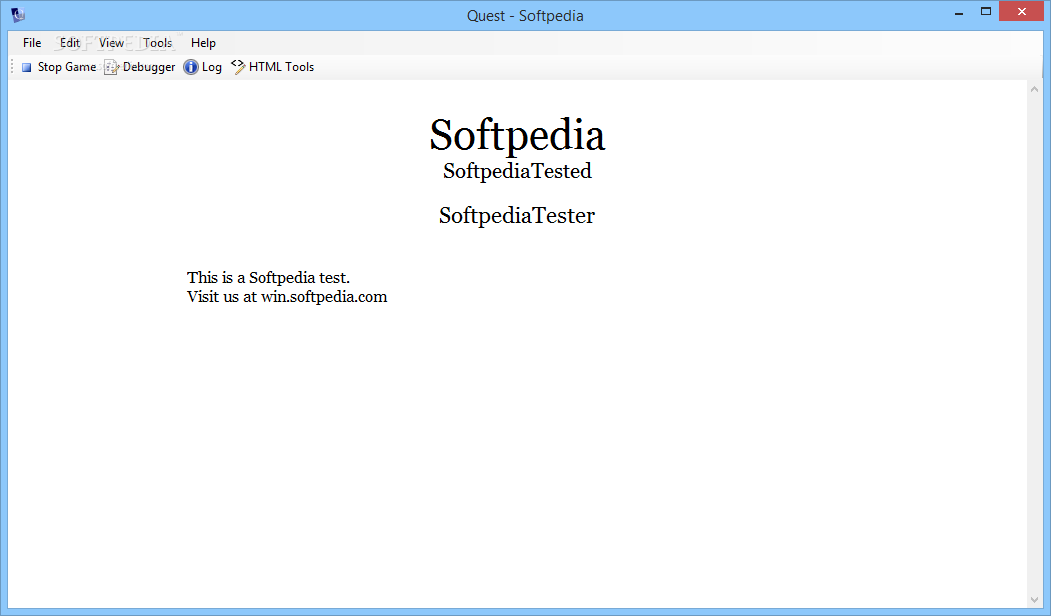
Task: Click the Stop Game label
Action: (67, 67)
